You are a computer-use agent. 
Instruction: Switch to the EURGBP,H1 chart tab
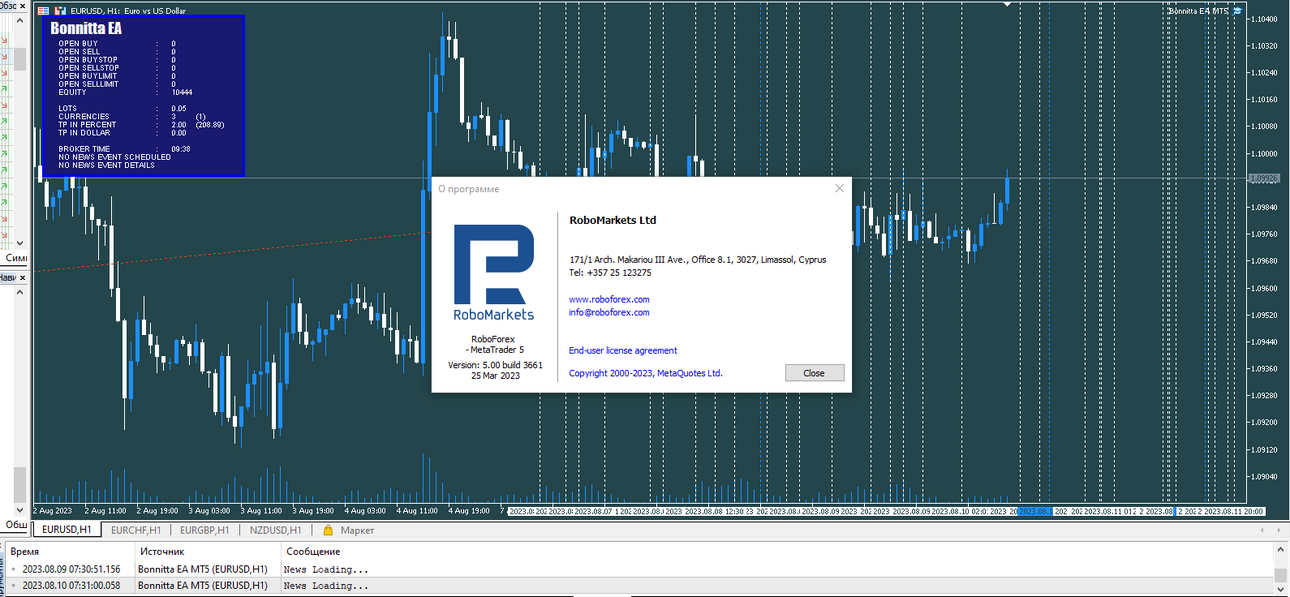click(204, 530)
